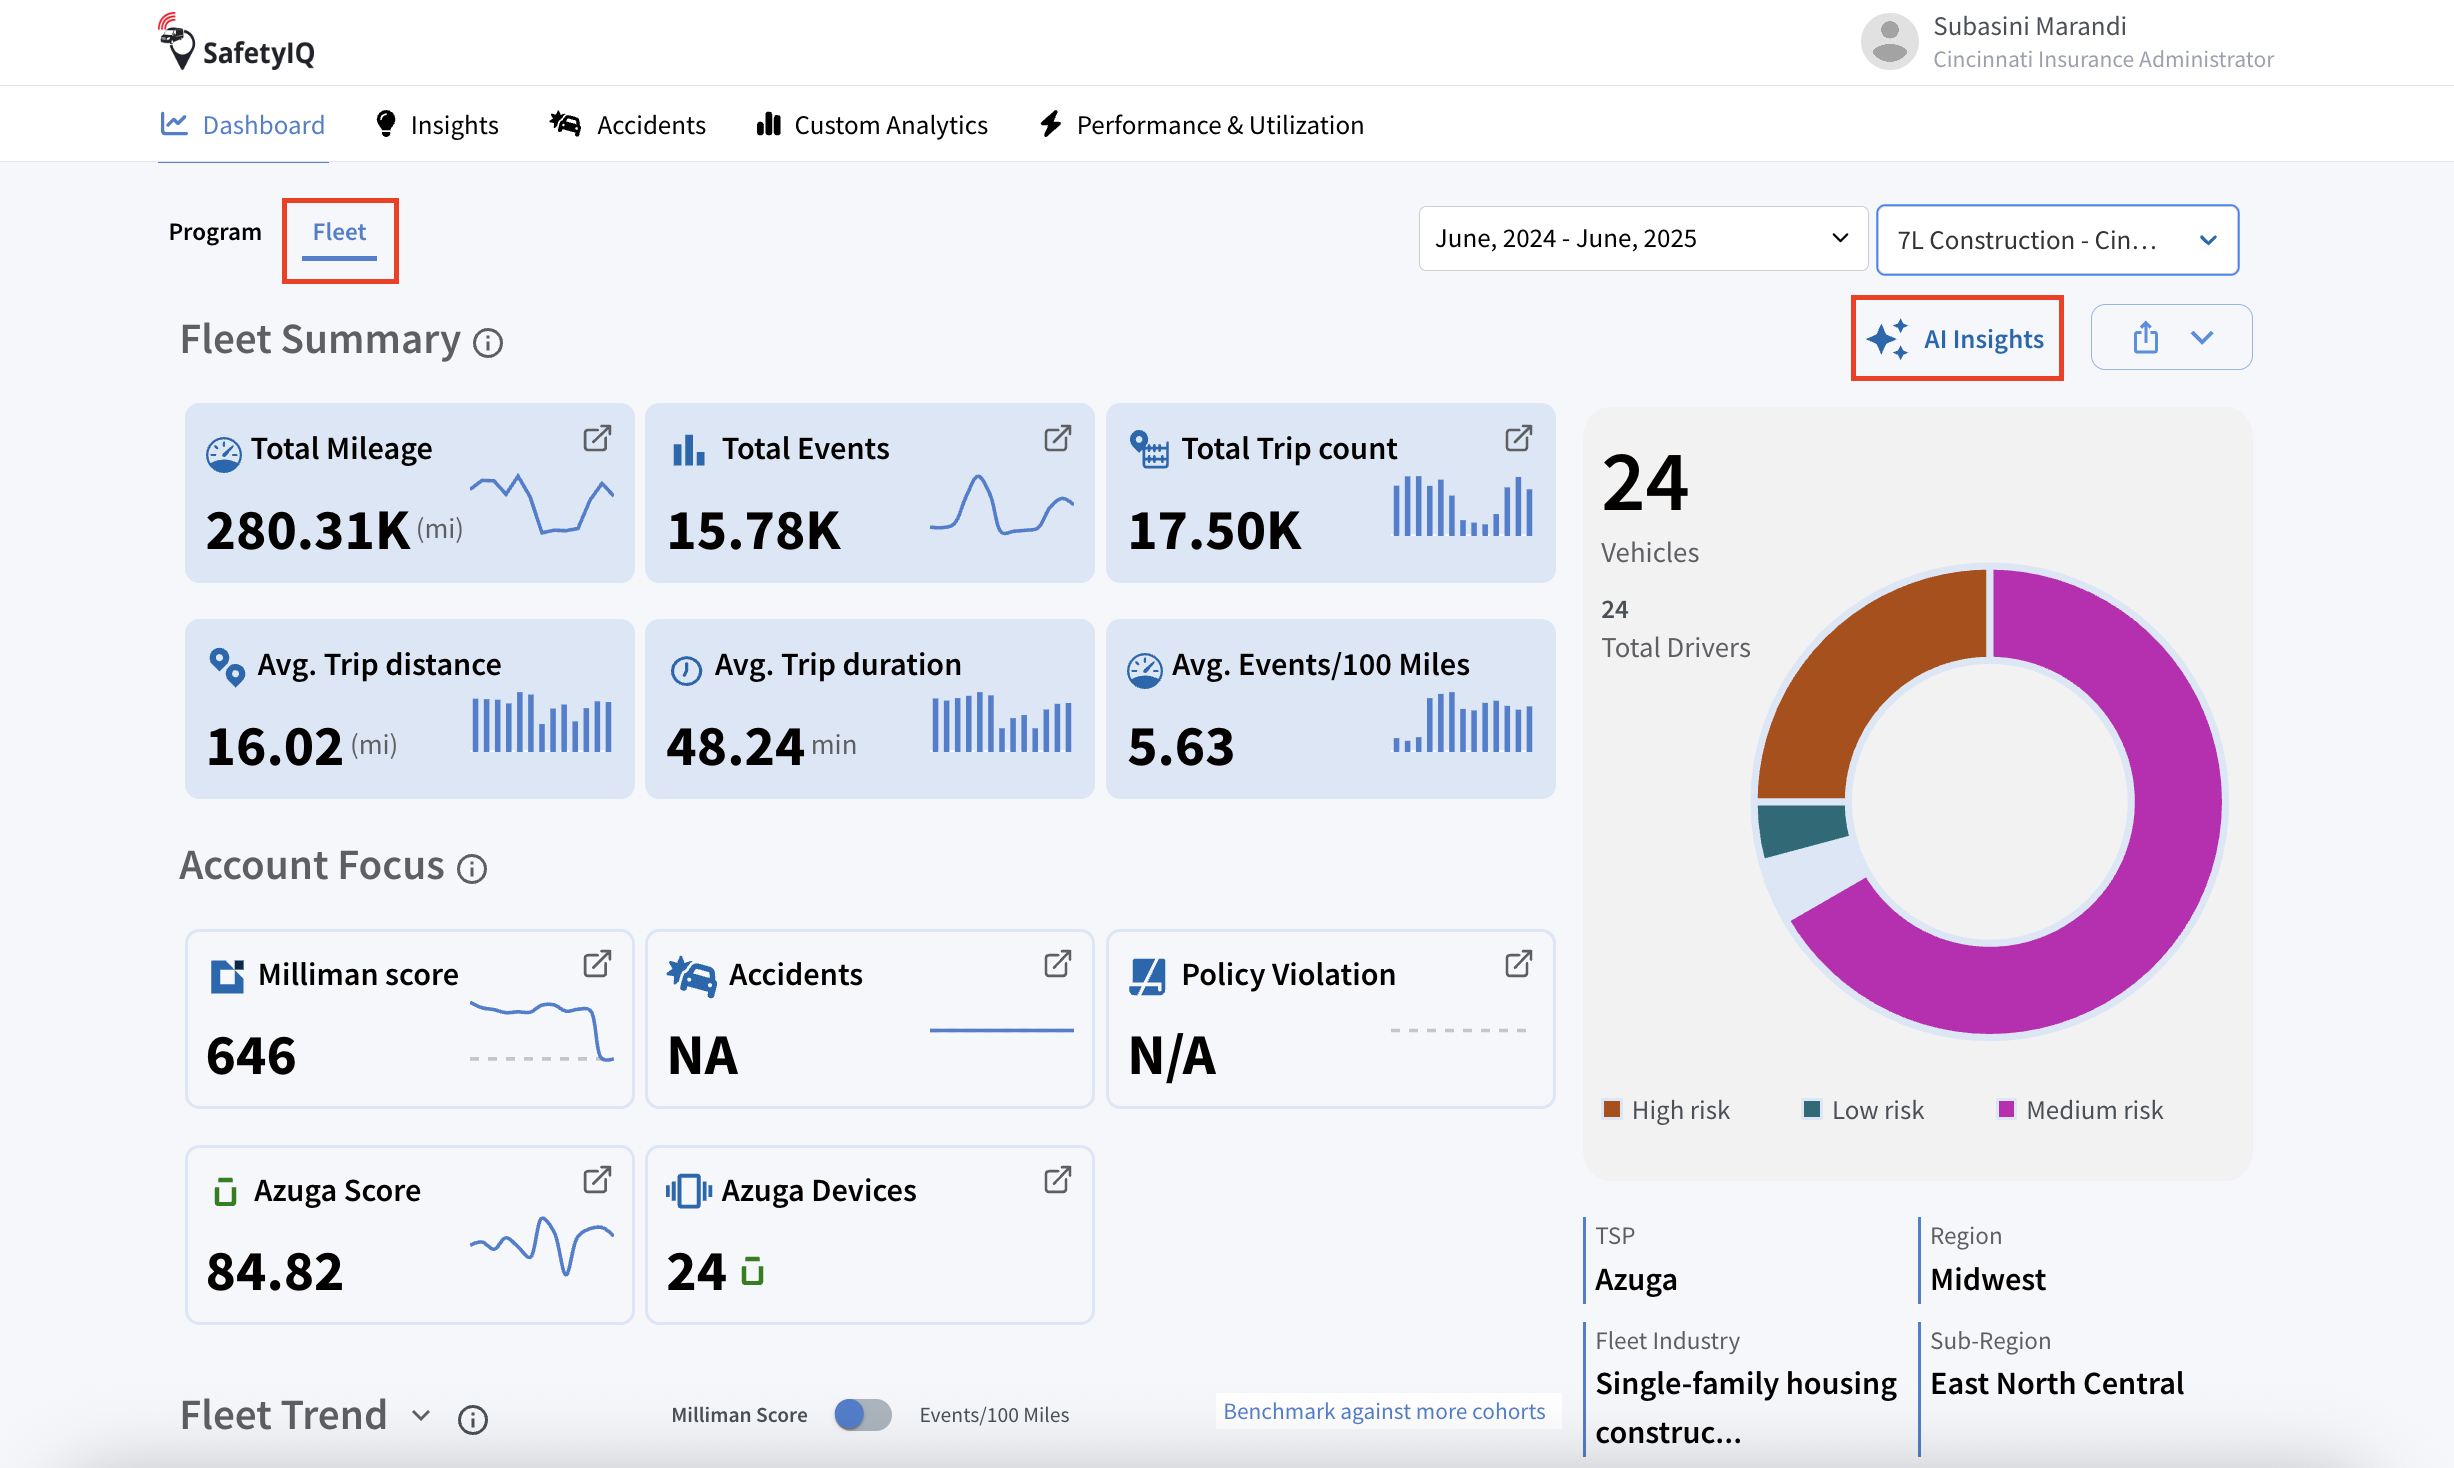
Task: Click the TSP value Azuga
Action: click(x=1636, y=1279)
